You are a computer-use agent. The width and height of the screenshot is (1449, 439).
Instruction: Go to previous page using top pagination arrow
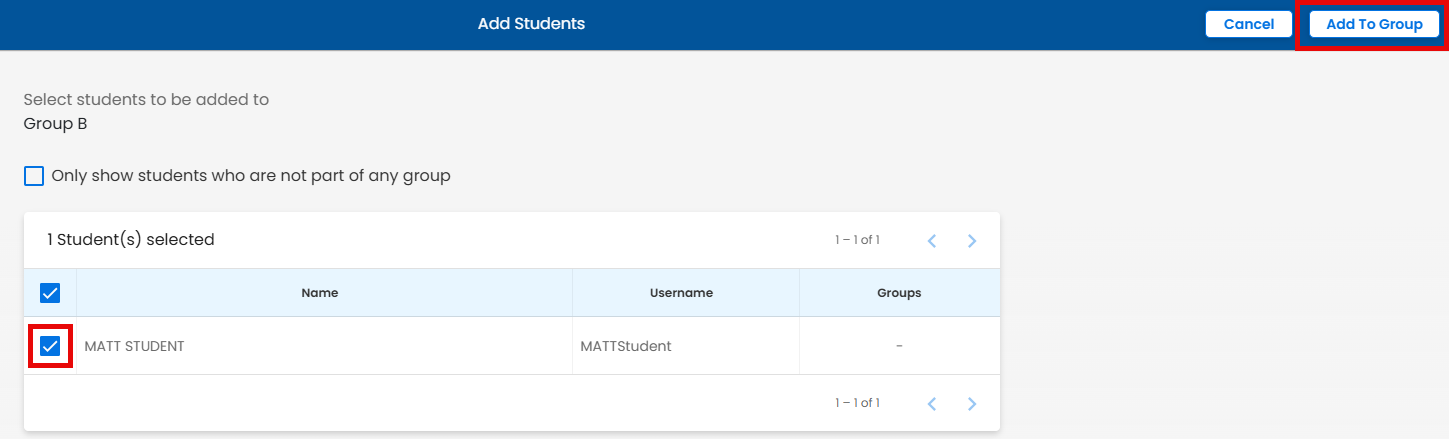tap(931, 241)
